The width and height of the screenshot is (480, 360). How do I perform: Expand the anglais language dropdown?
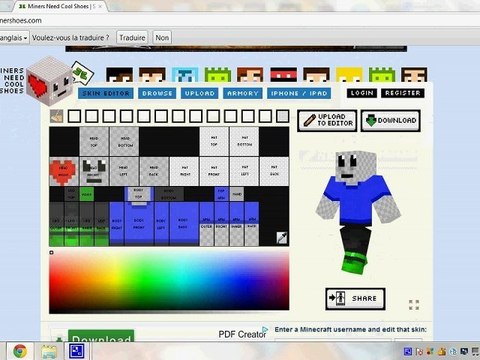coord(14,38)
